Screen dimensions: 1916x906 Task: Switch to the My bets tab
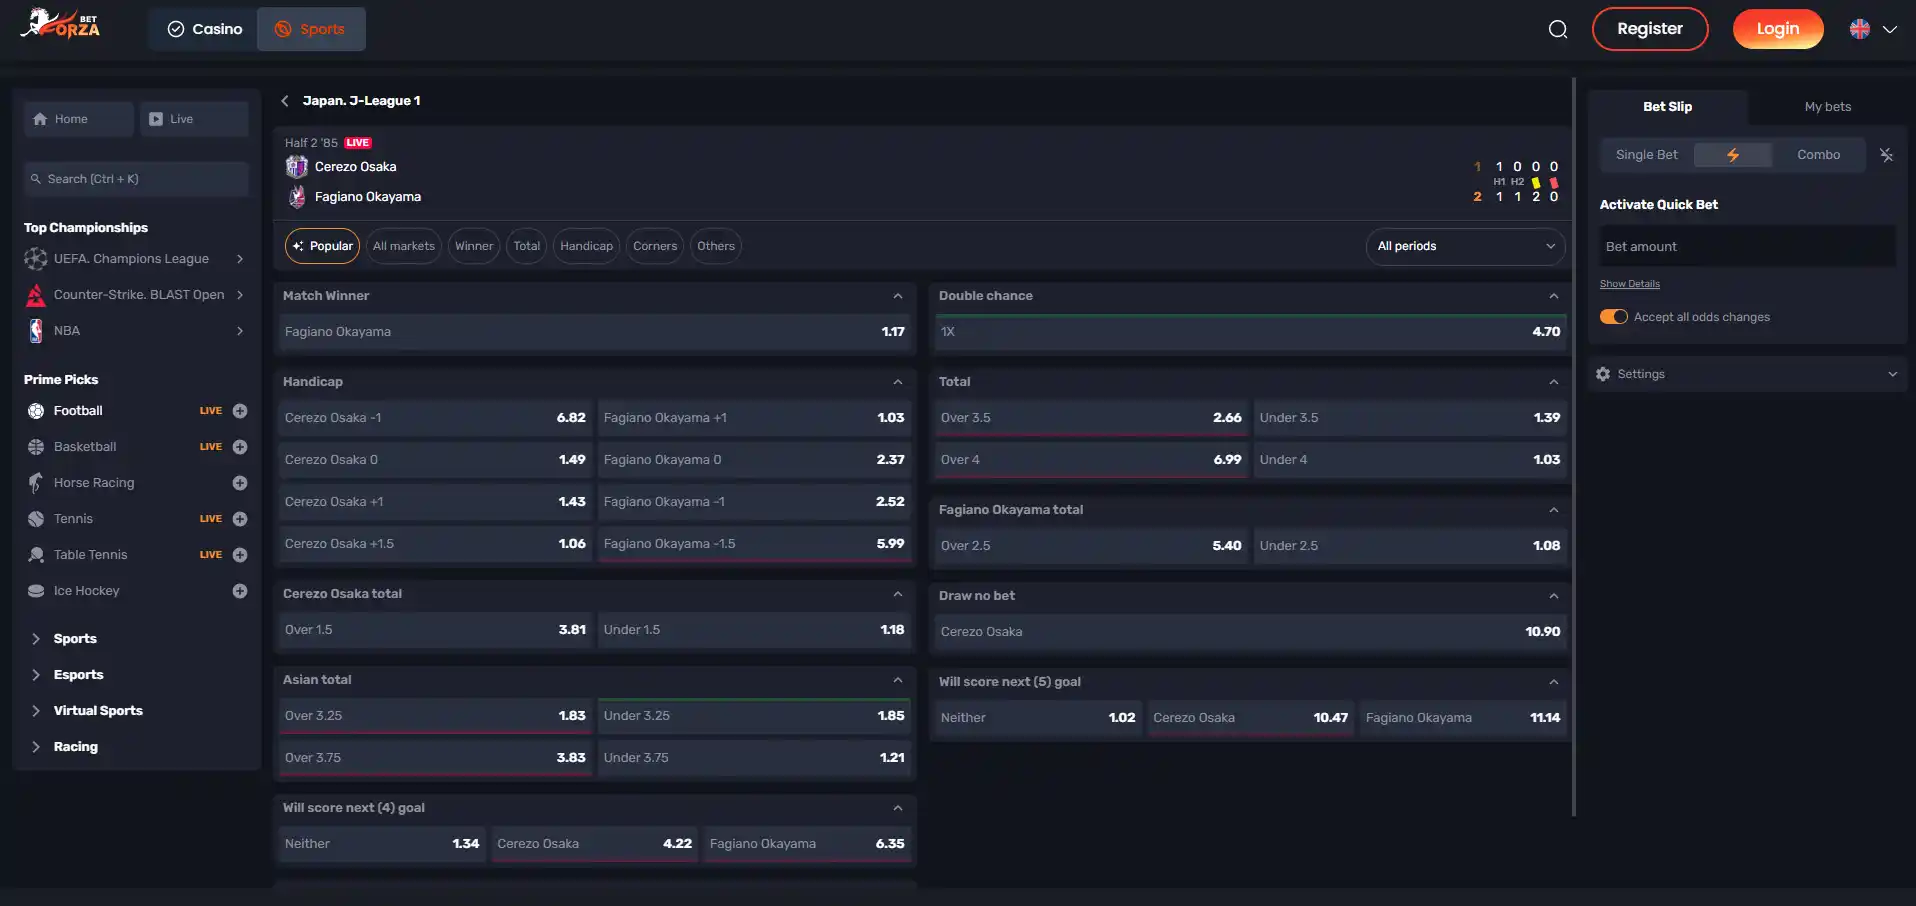pos(1827,107)
